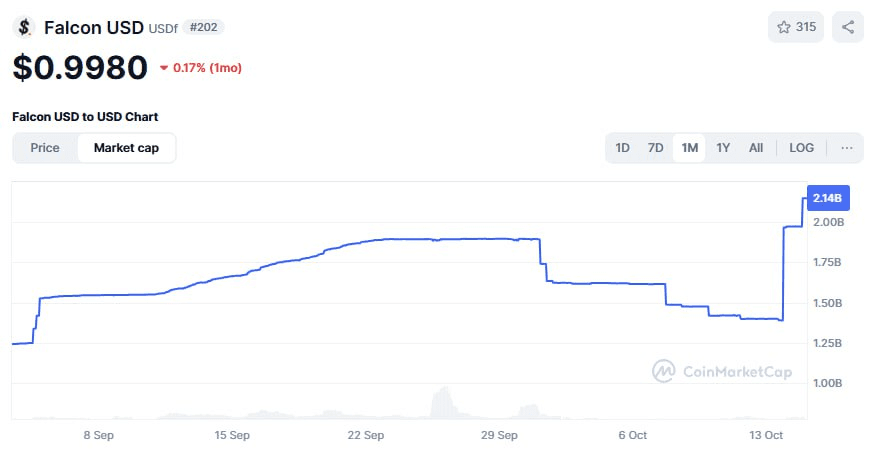Switch chart to Price tab
This screenshot has width=878, height=450.
tap(45, 148)
